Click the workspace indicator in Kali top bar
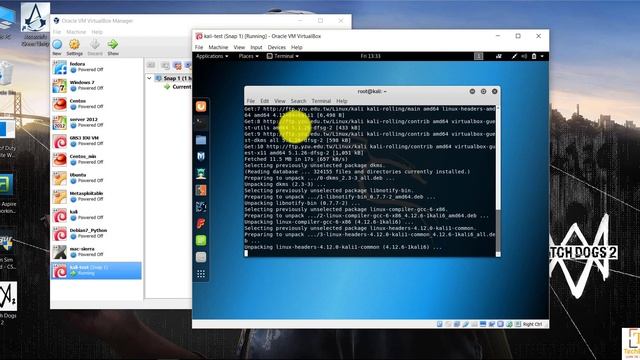 coord(478,56)
